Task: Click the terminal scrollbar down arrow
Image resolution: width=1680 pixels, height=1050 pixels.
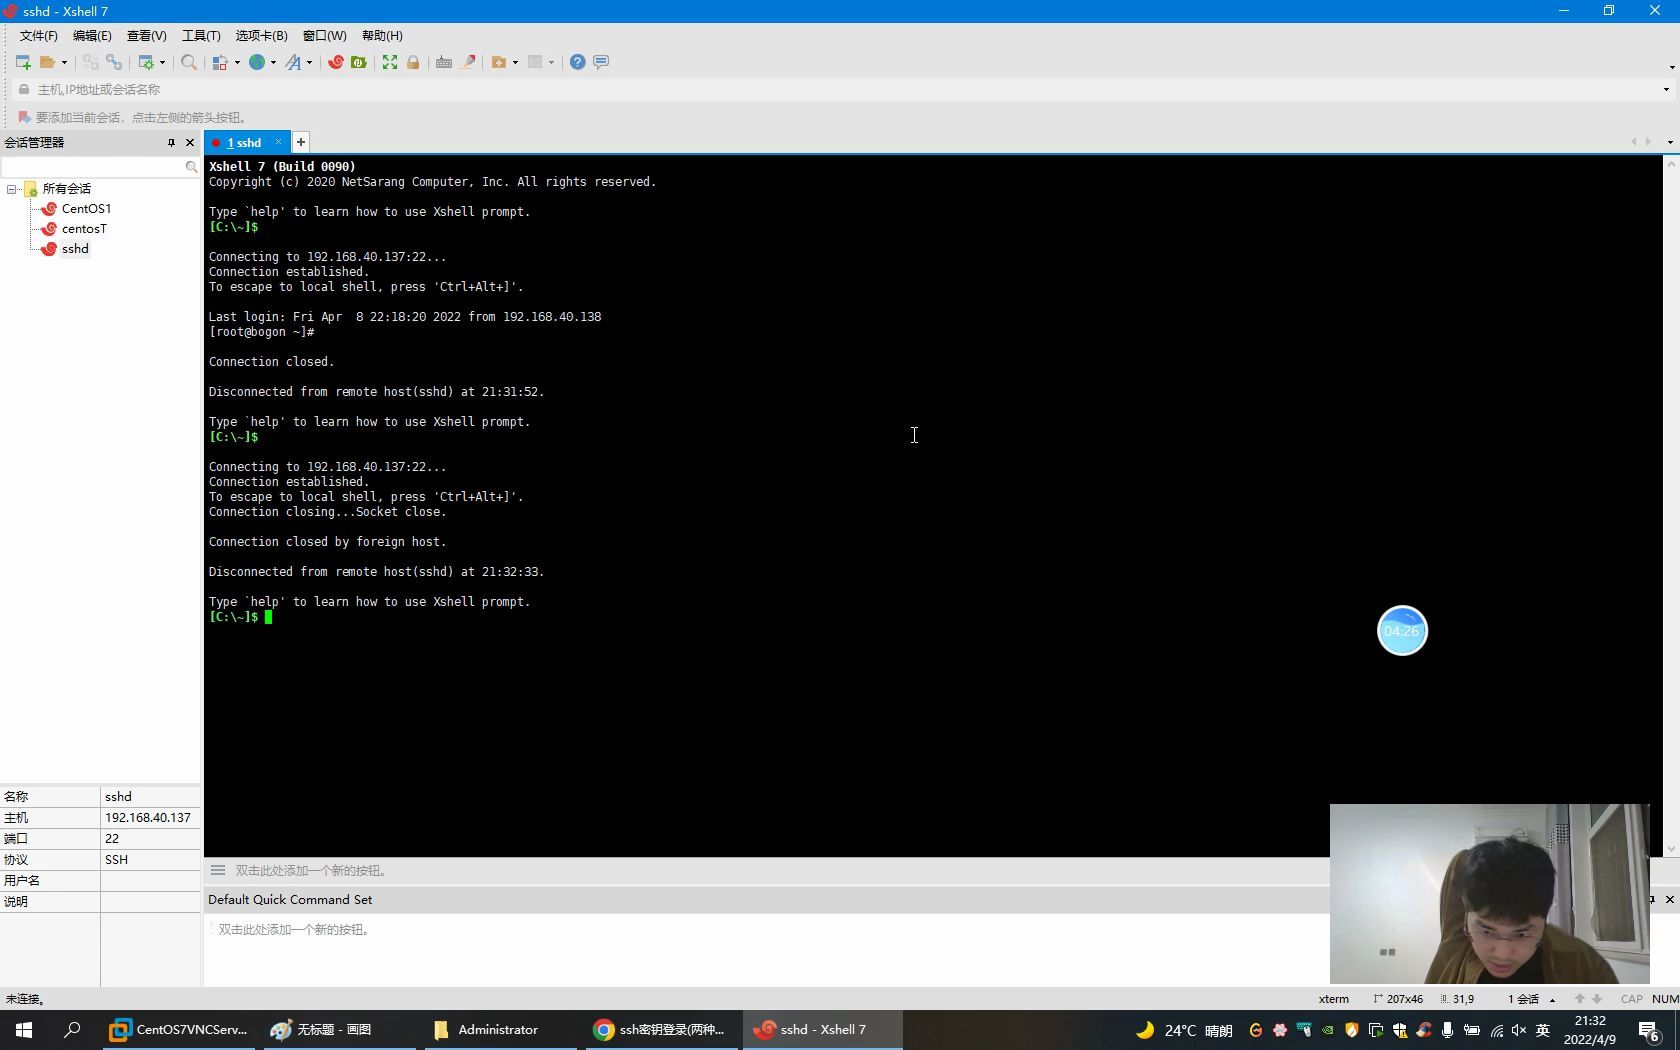Action: 1671,849
